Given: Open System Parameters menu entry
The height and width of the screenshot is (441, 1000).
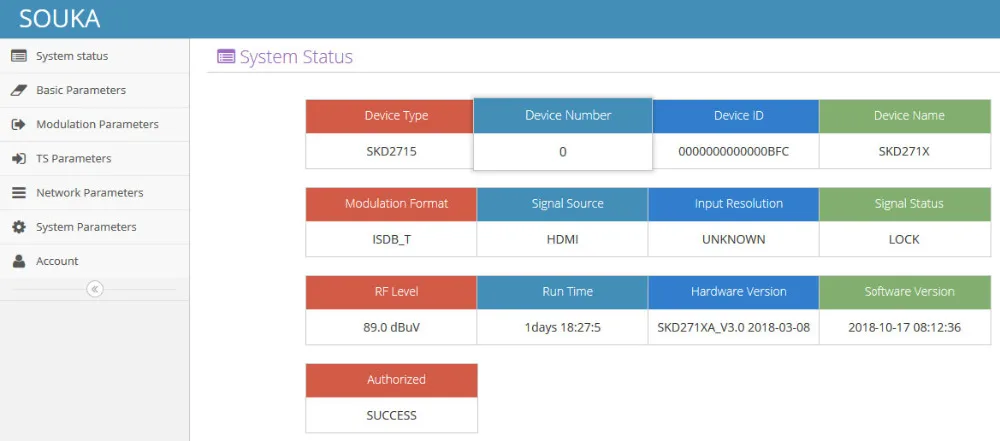Looking at the screenshot, I should click(x=94, y=227).
